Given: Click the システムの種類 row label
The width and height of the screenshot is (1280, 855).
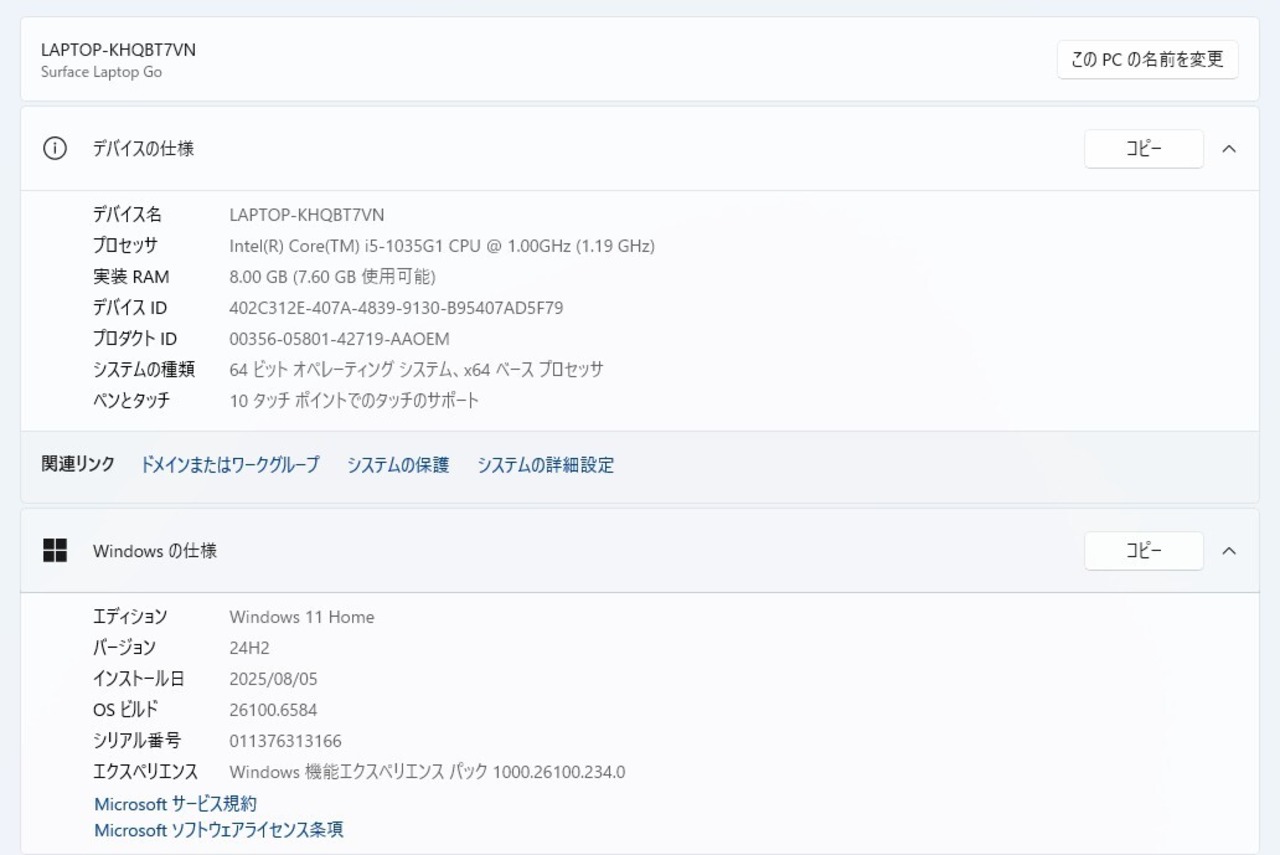Looking at the screenshot, I should click(144, 369).
